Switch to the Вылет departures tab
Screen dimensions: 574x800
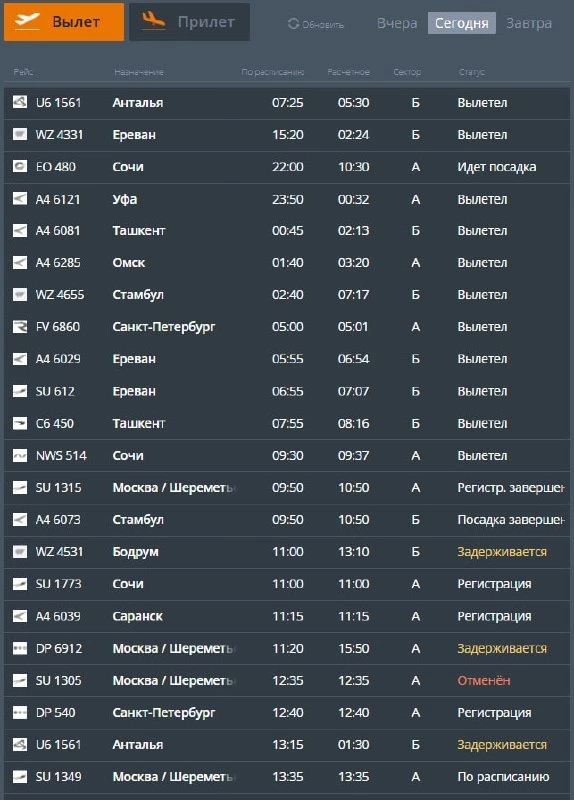tap(64, 22)
